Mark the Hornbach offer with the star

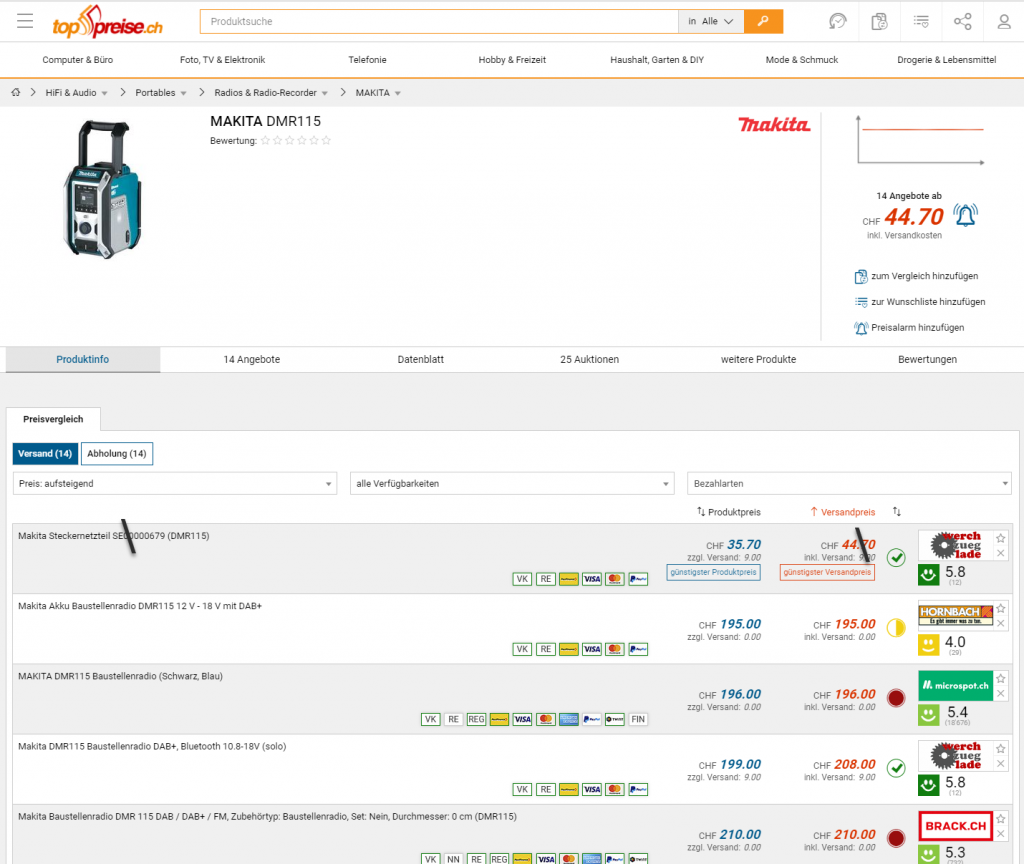(1001, 608)
